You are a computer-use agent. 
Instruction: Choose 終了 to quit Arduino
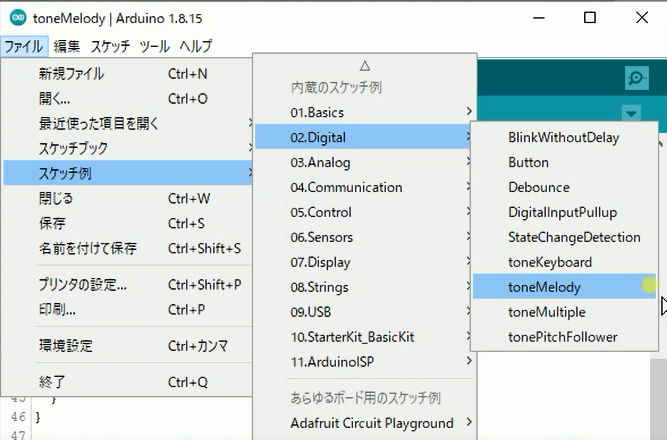tap(128, 382)
